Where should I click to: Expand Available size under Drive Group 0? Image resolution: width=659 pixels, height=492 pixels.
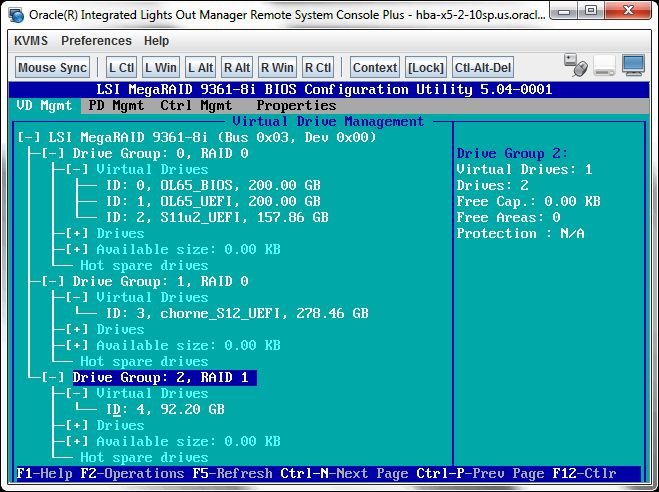coord(77,249)
